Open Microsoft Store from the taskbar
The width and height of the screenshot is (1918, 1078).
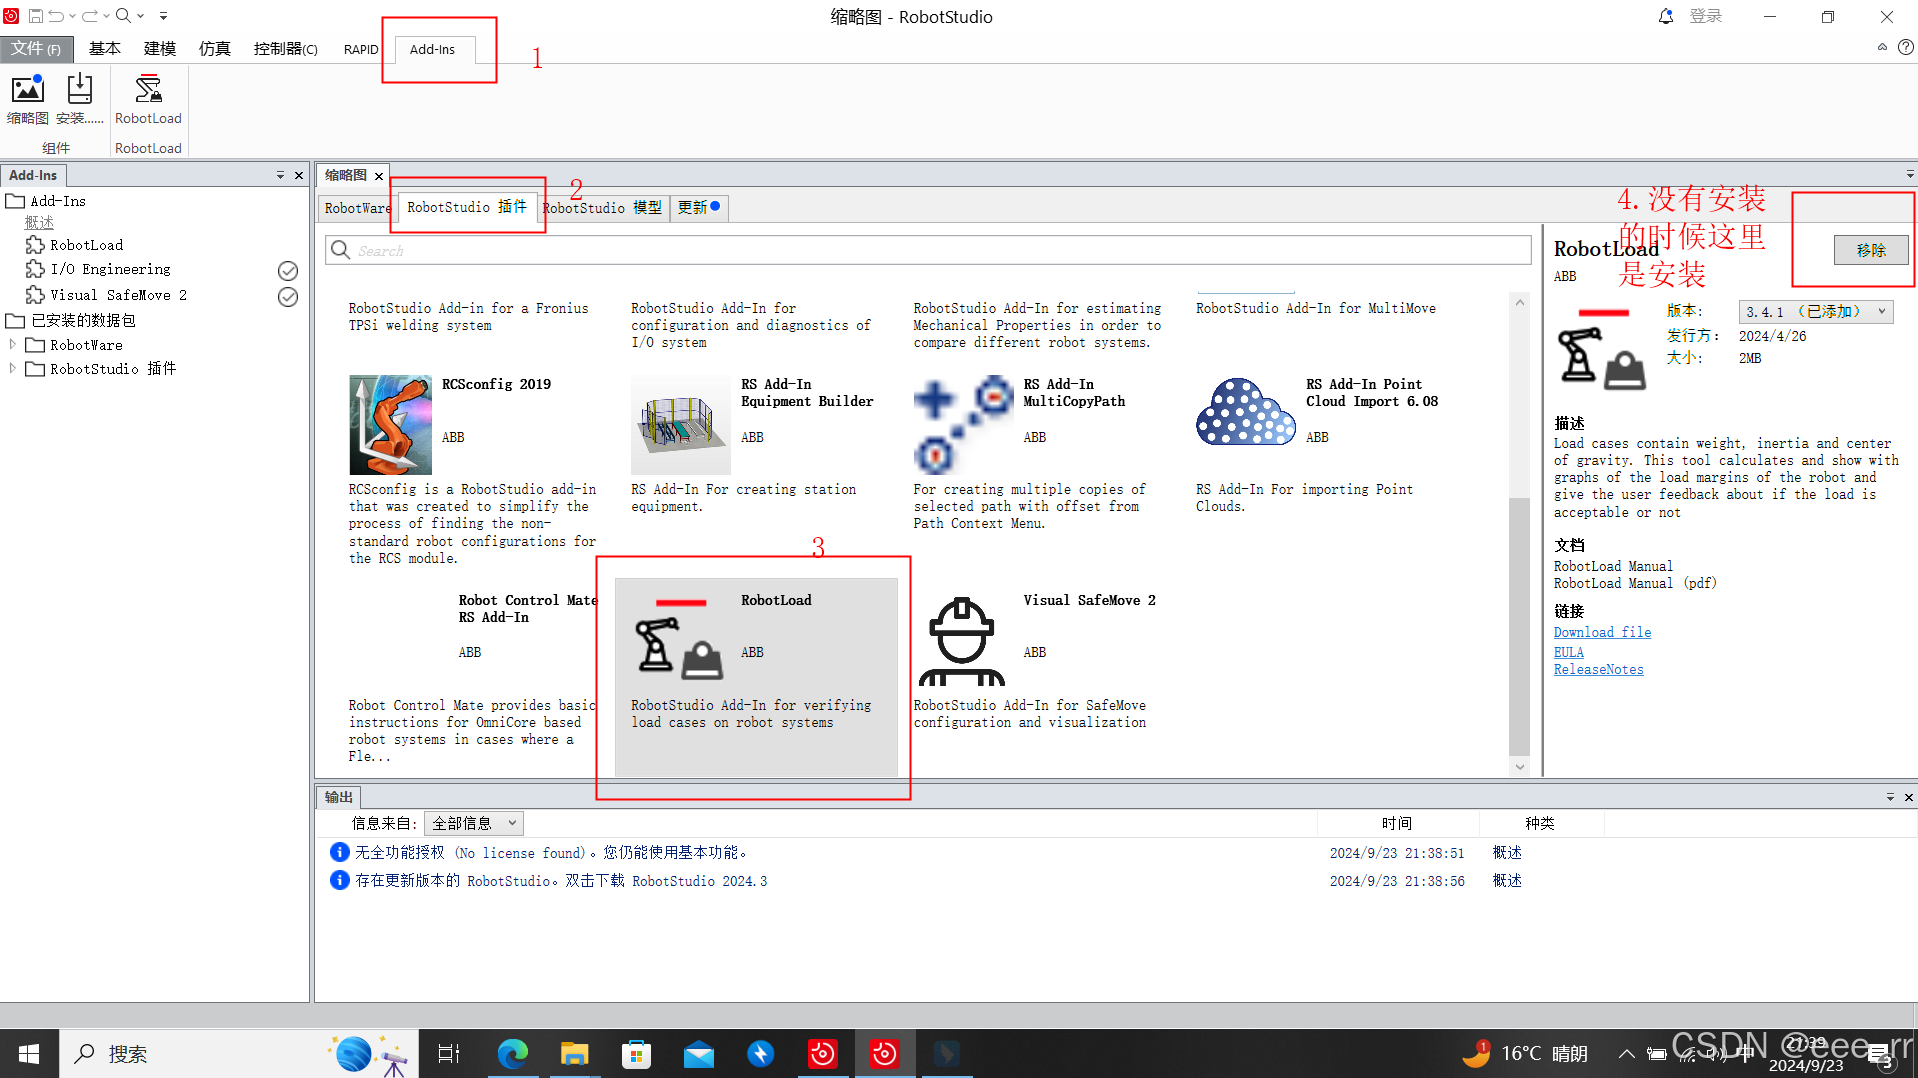636,1054
